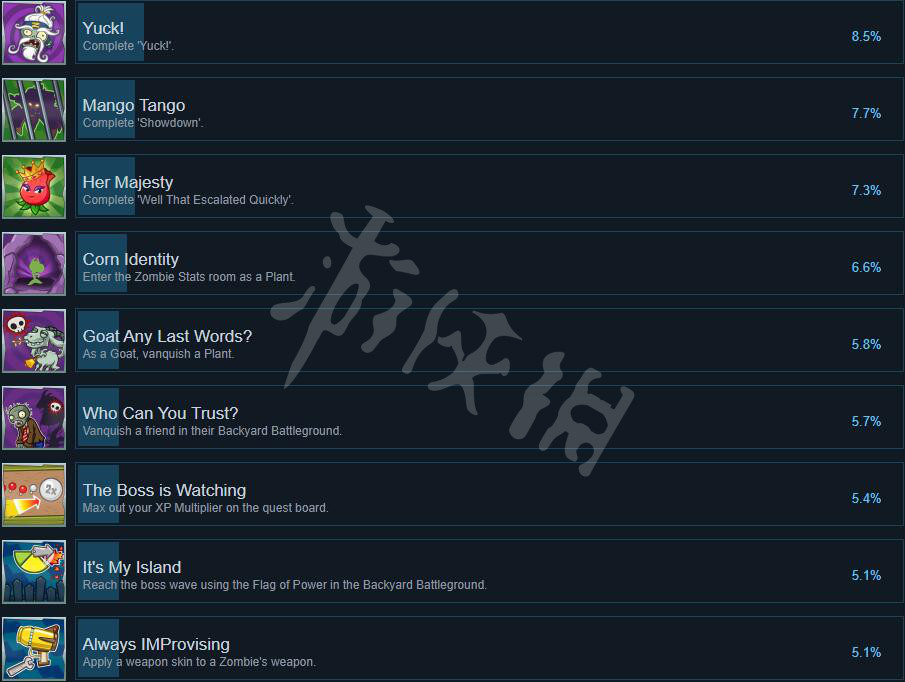
Task: Select the Mango Tango caged icon
Action: [x=34, y=110]
